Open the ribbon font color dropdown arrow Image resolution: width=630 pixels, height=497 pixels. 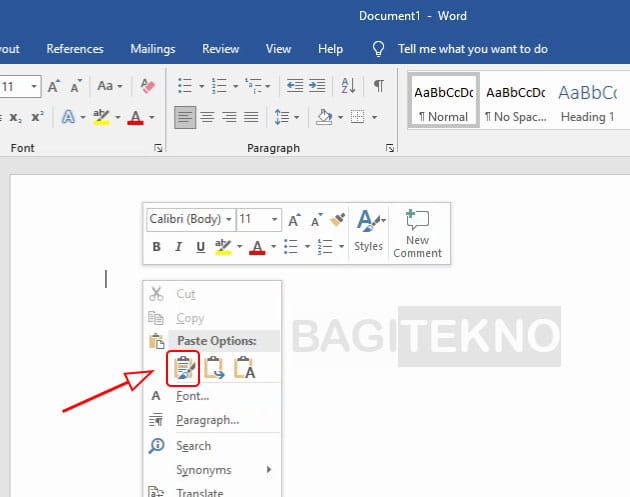point(152,117)
